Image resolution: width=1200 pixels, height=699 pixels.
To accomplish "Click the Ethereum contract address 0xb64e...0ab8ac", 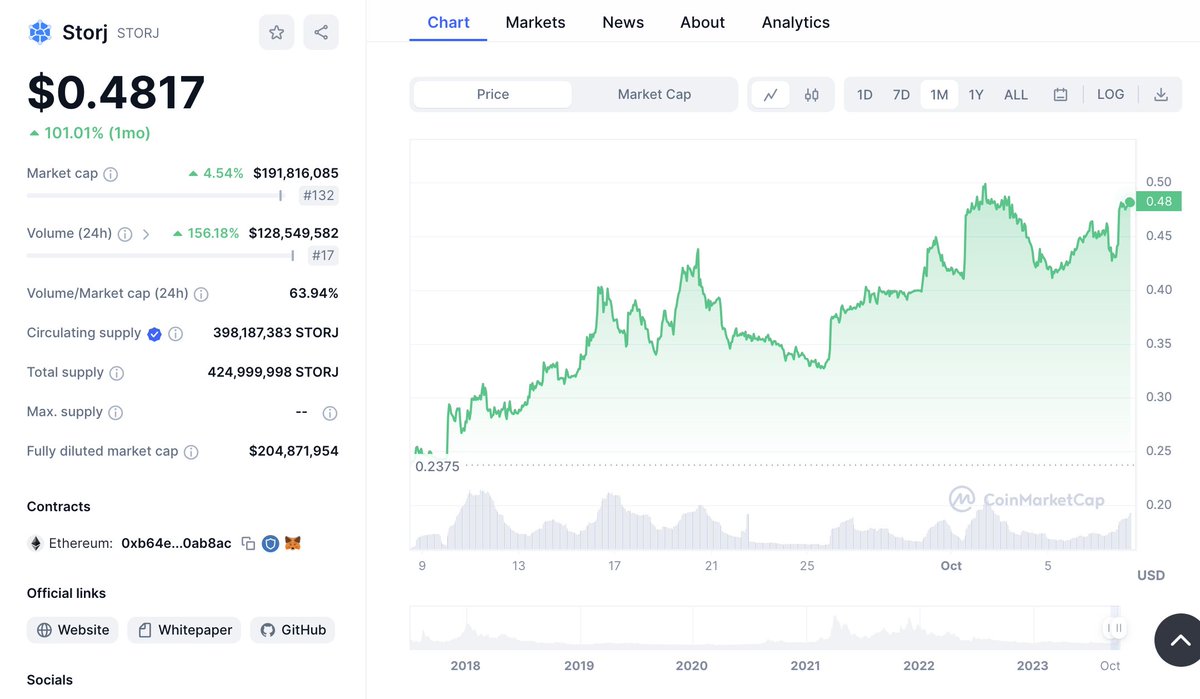I will click(176, 544).
